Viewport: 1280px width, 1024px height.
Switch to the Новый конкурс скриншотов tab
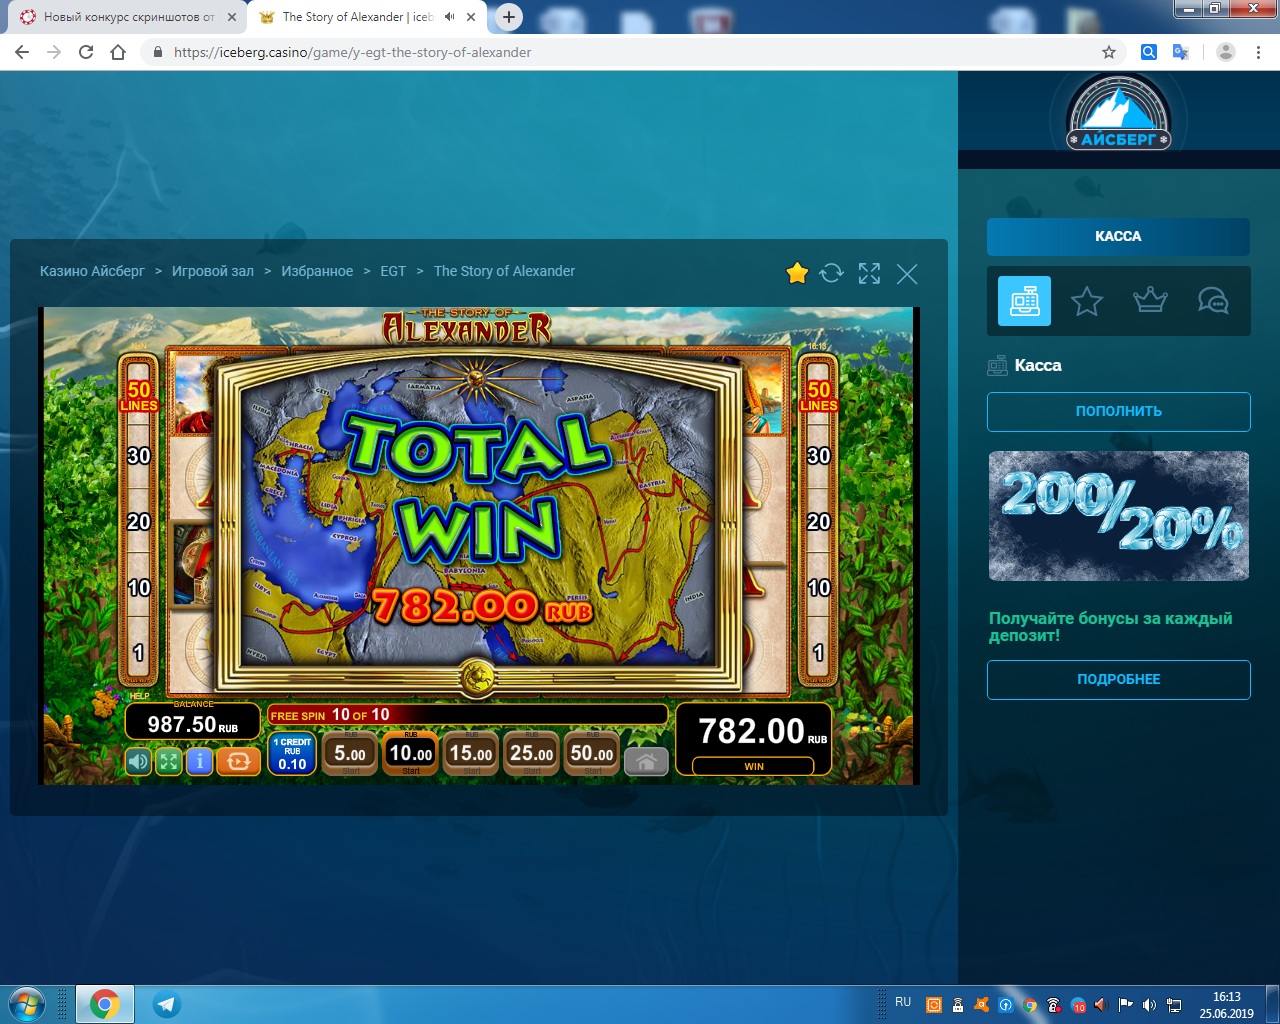click(129, 17)
